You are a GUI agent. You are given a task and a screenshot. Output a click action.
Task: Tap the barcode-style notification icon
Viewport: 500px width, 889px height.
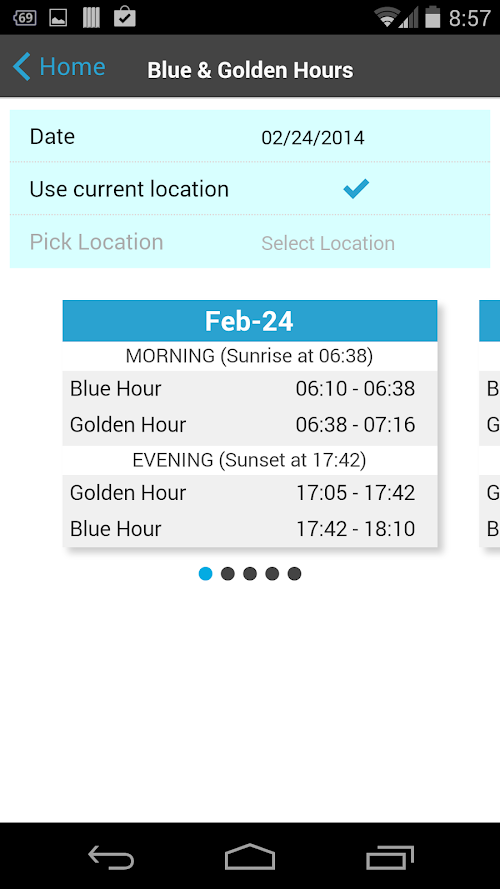click(91, 18)
